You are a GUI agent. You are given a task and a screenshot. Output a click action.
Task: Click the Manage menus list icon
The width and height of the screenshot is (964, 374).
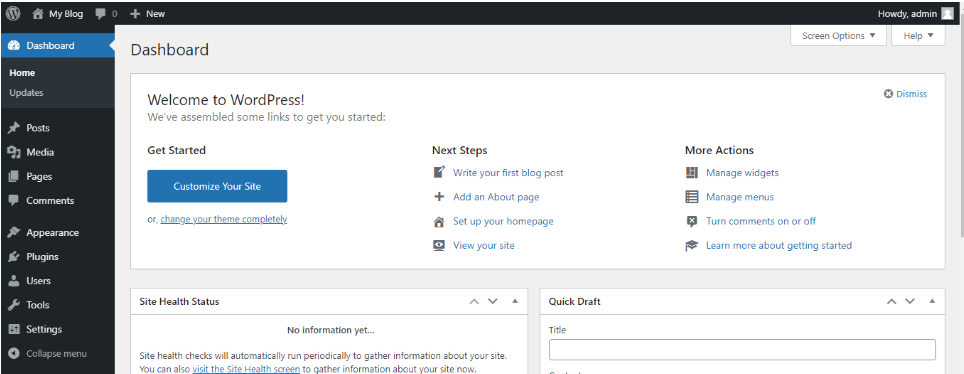(692, 197)
